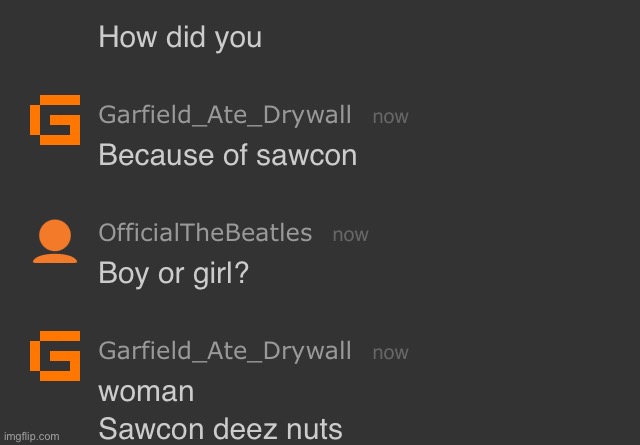Open the OfficialTheBeatles username link

click(205, 233)
